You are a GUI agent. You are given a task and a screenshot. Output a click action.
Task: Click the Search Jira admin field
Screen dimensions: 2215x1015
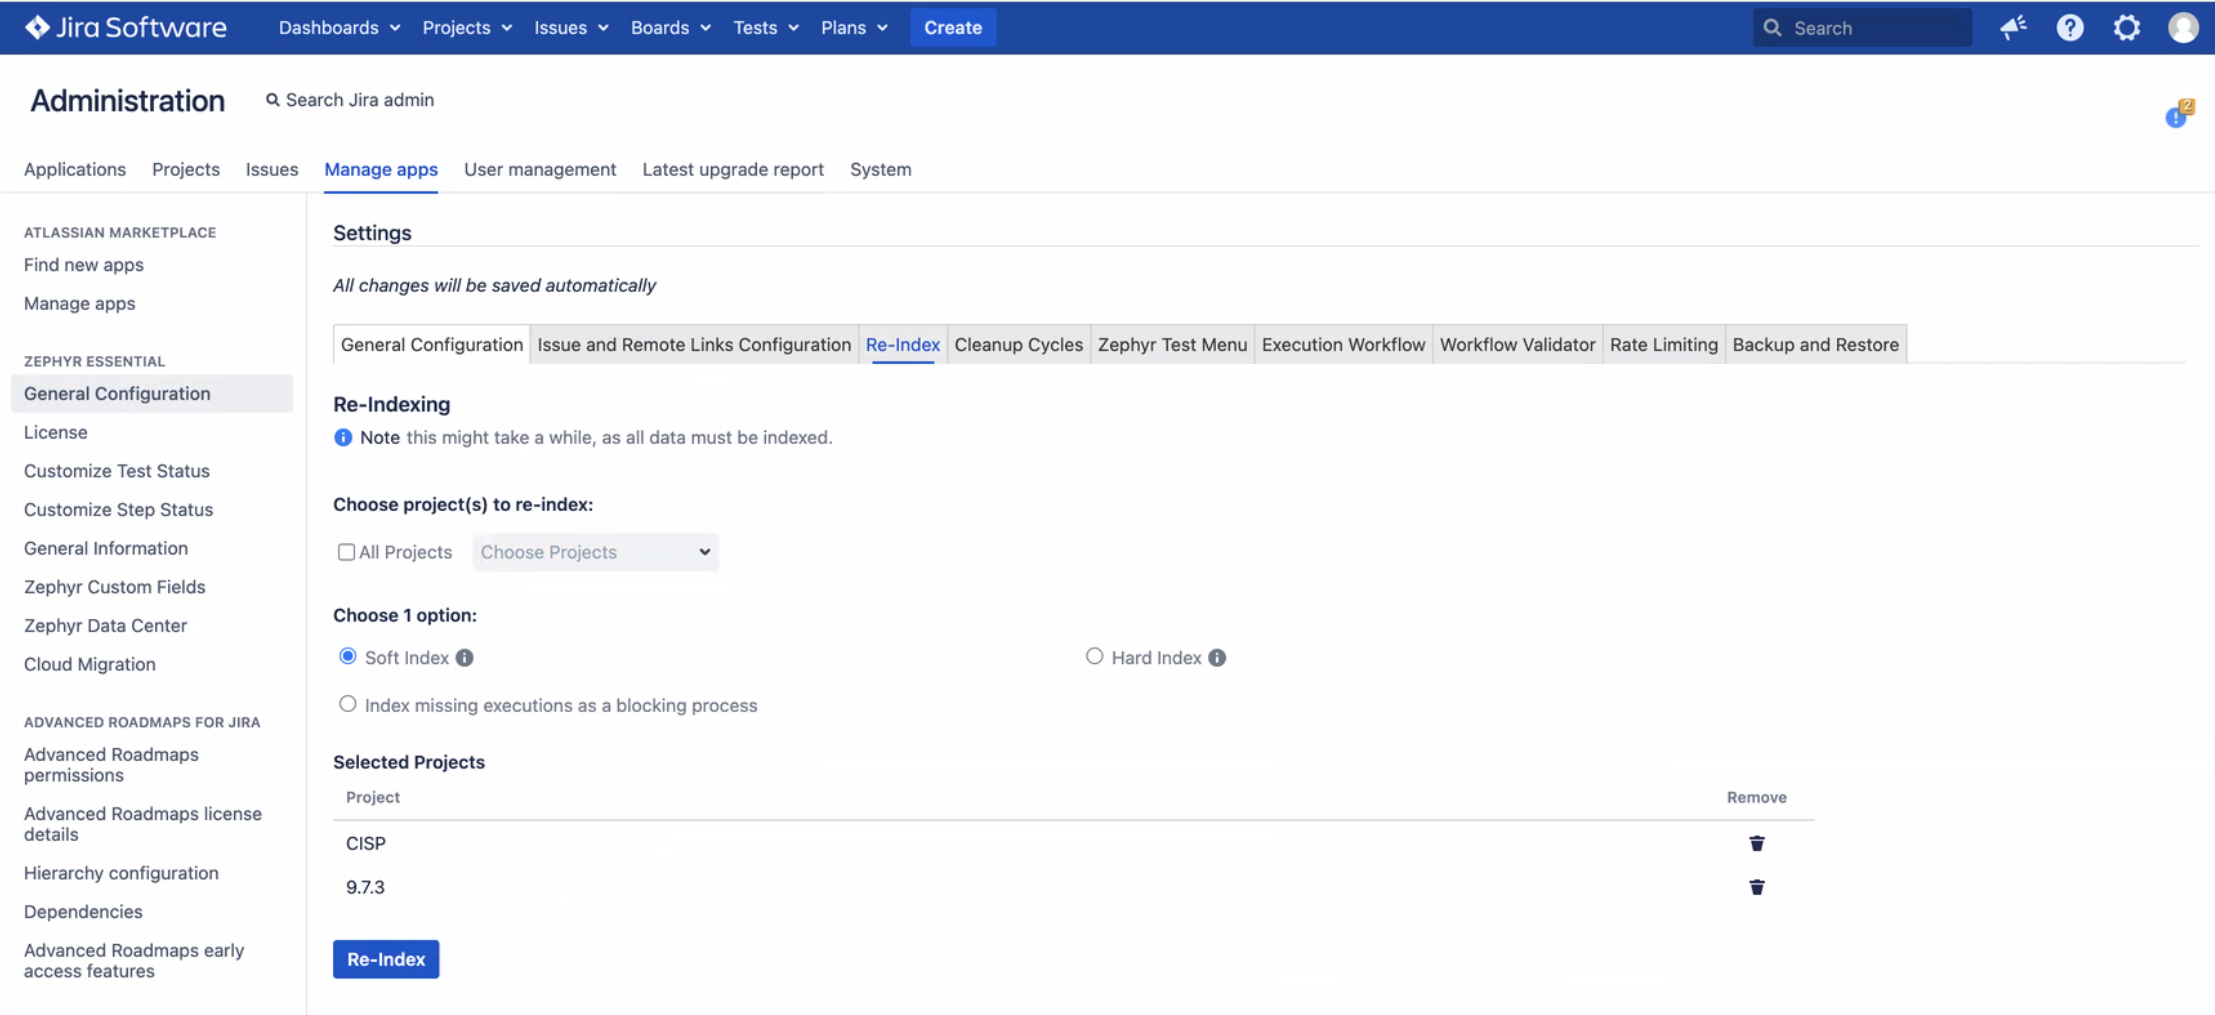point(359,100)
